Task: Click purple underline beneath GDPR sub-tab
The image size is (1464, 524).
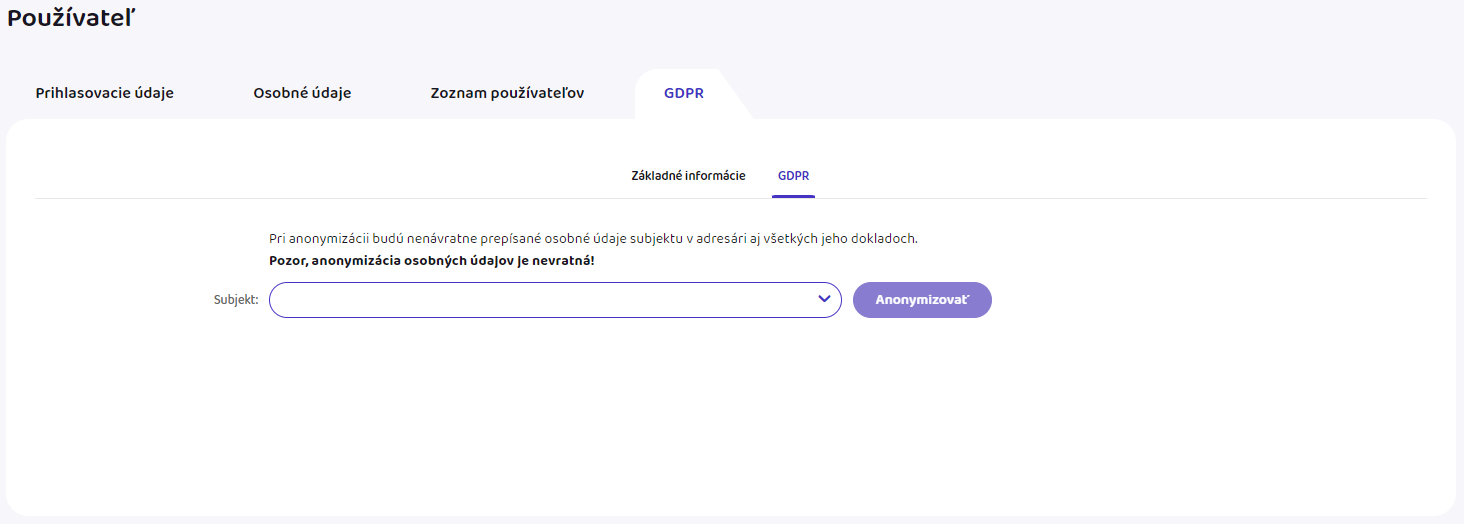Action: coord(793,196)
